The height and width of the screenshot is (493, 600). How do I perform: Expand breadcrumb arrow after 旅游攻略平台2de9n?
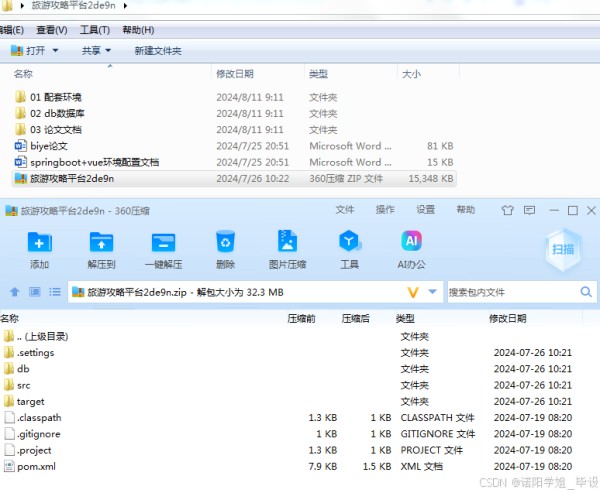[x=125, y=6]
